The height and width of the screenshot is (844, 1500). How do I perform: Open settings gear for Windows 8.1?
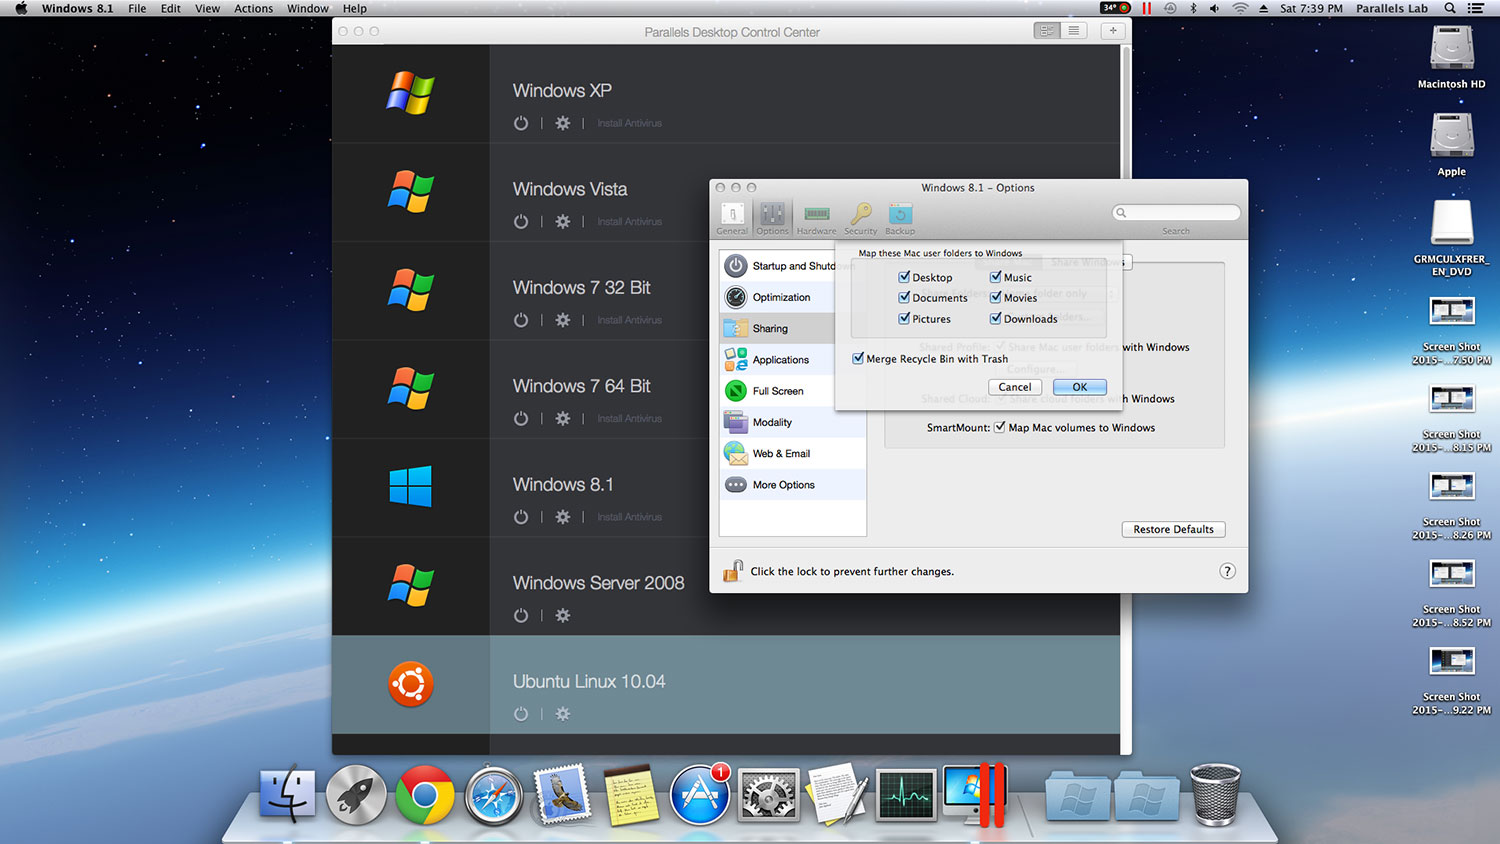[563, 517]
